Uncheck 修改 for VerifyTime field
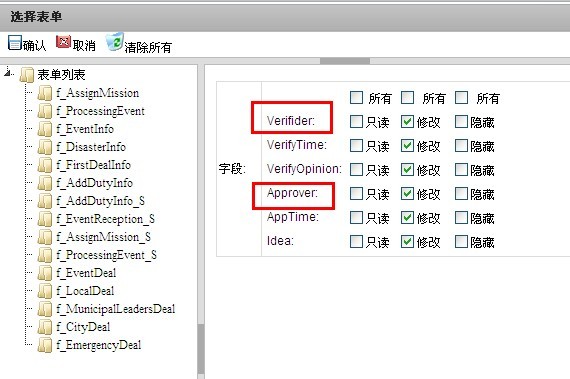570x379 pixels. point(408,146)
